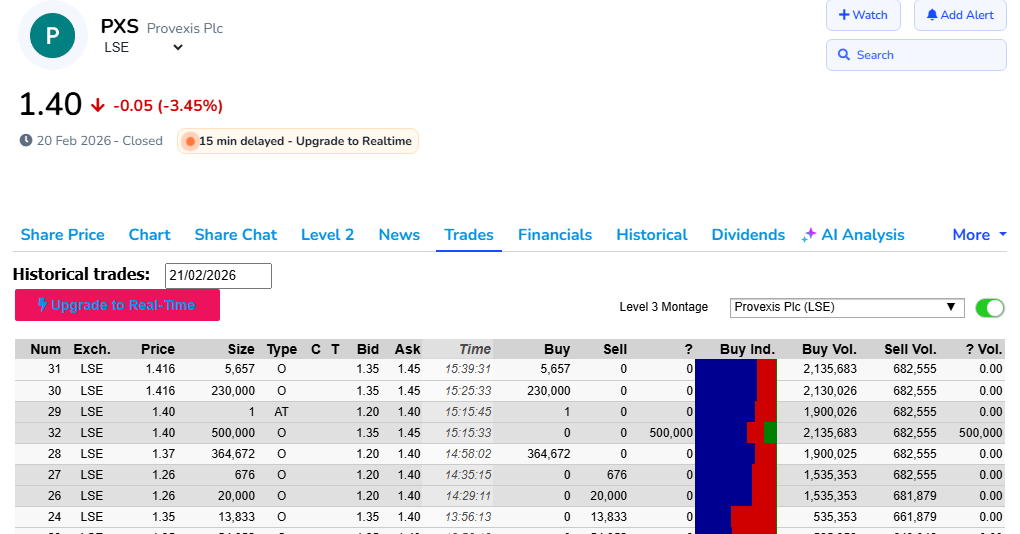
Task: Click the pink Upgrade to Real-Time button
Action: click(117, 305)
